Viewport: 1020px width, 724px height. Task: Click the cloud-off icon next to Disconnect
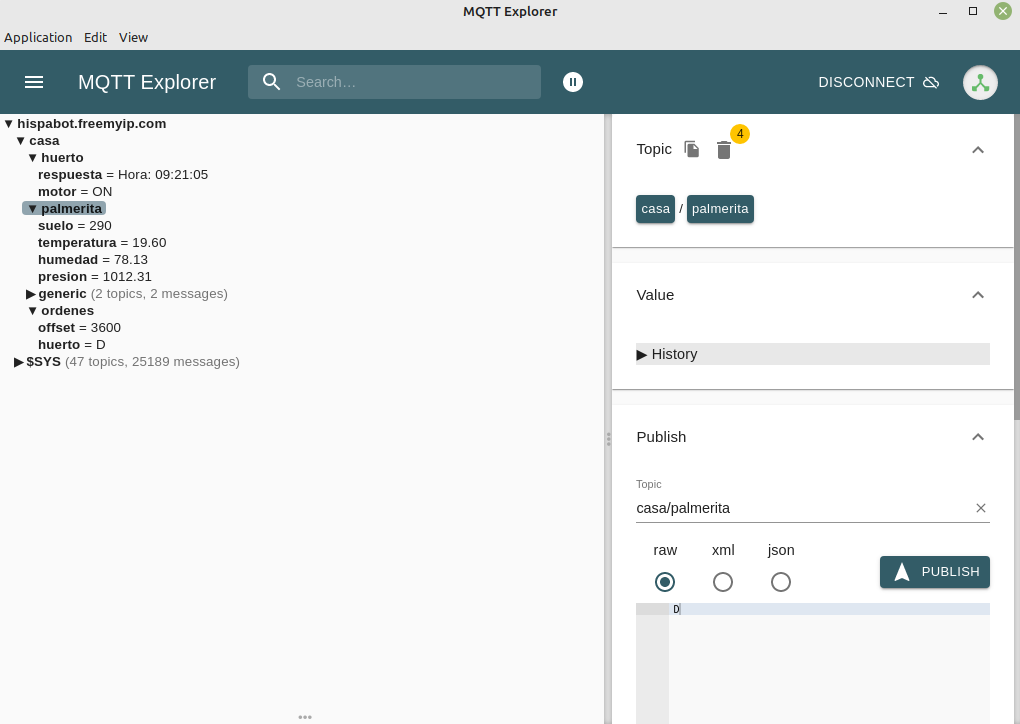click(x=932, y=82)
